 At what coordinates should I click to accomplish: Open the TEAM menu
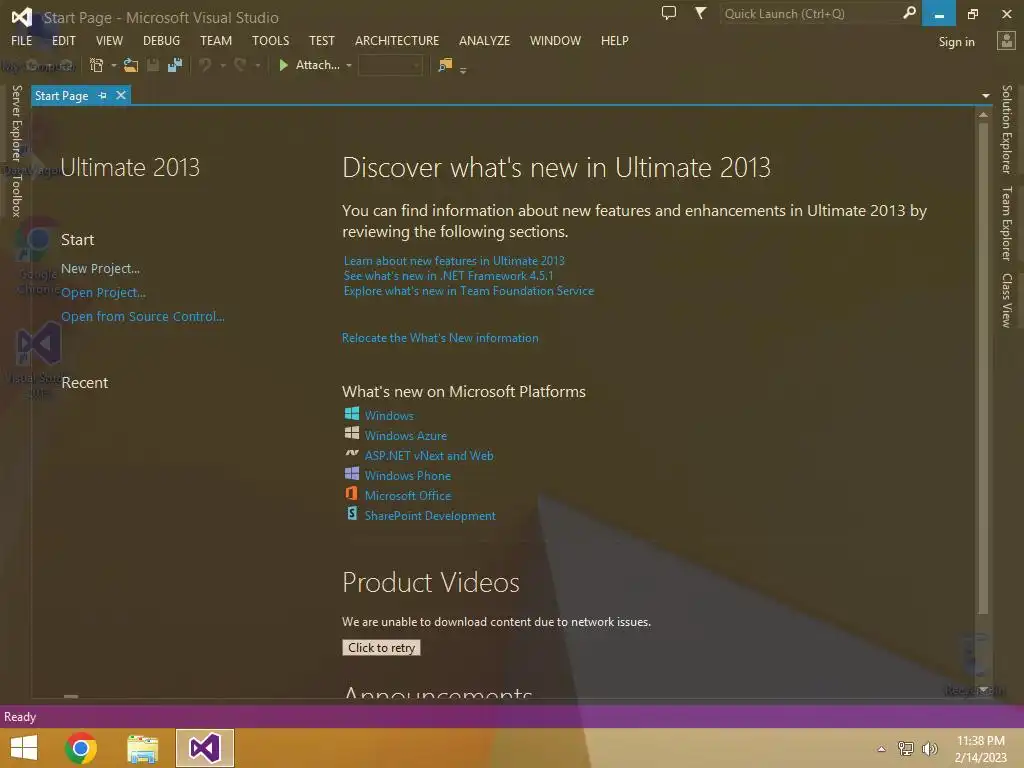(x=216, y=40)
